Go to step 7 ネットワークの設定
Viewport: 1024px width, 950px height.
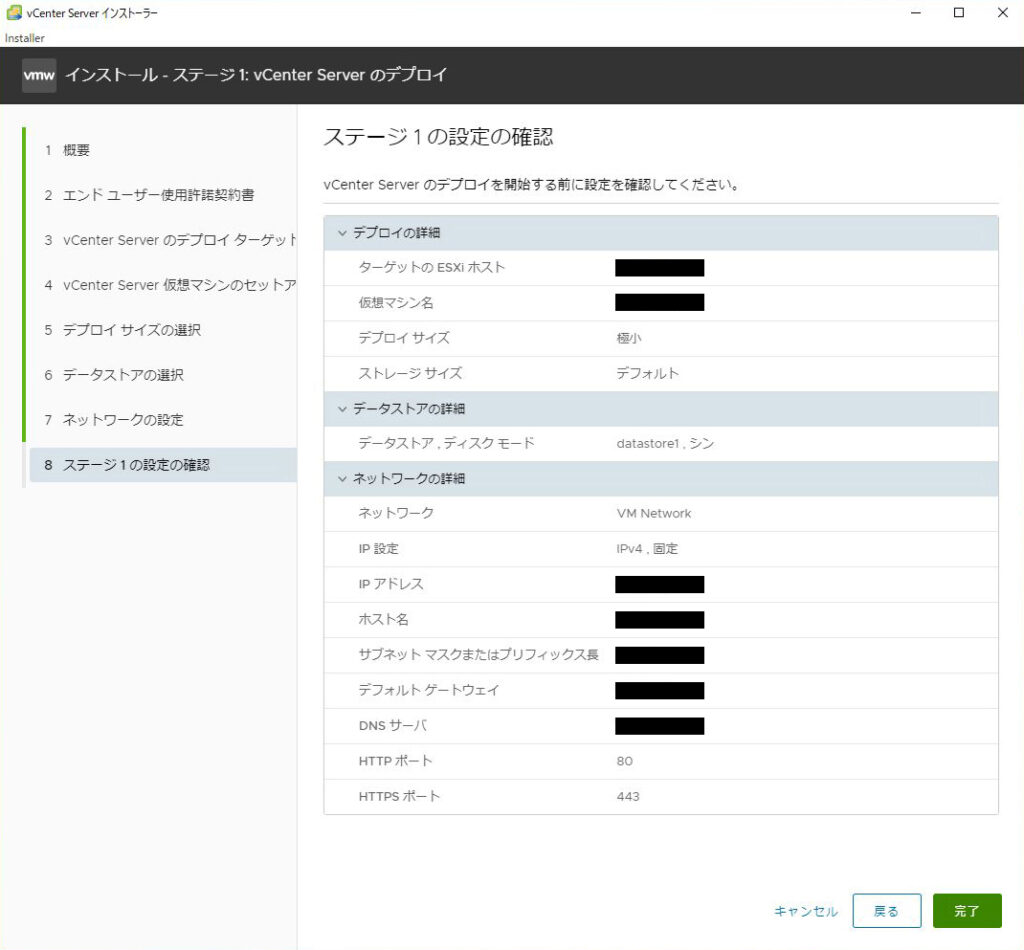[114, 420]
